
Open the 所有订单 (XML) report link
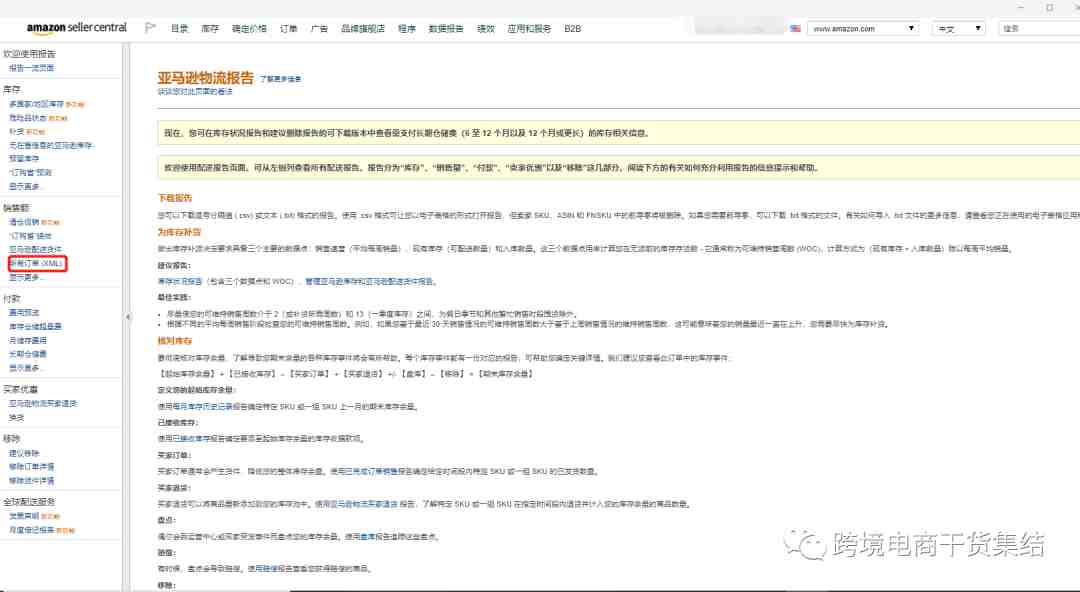[37, 263]
